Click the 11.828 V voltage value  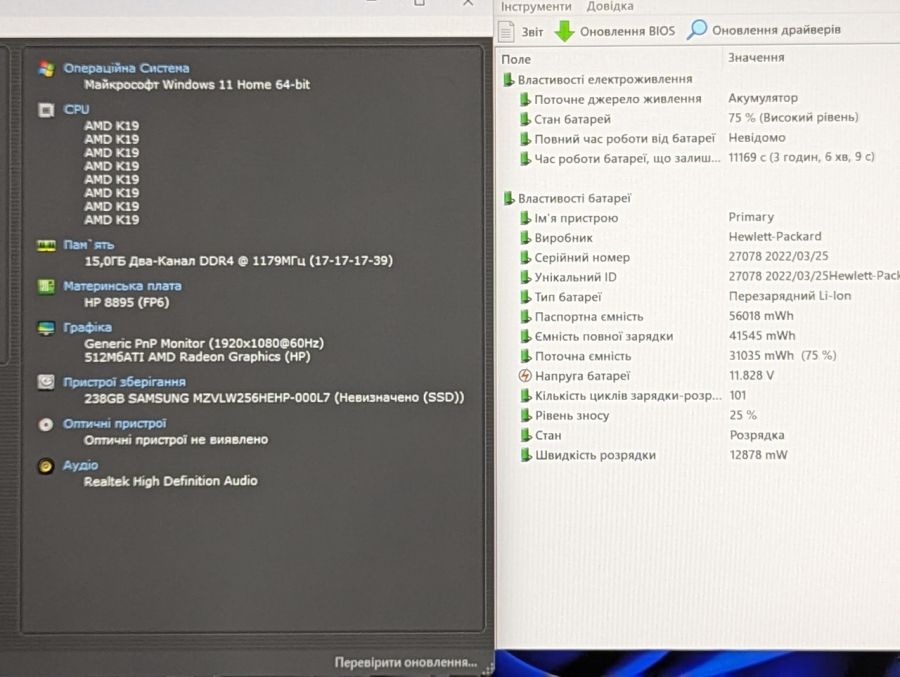[751, 376]
